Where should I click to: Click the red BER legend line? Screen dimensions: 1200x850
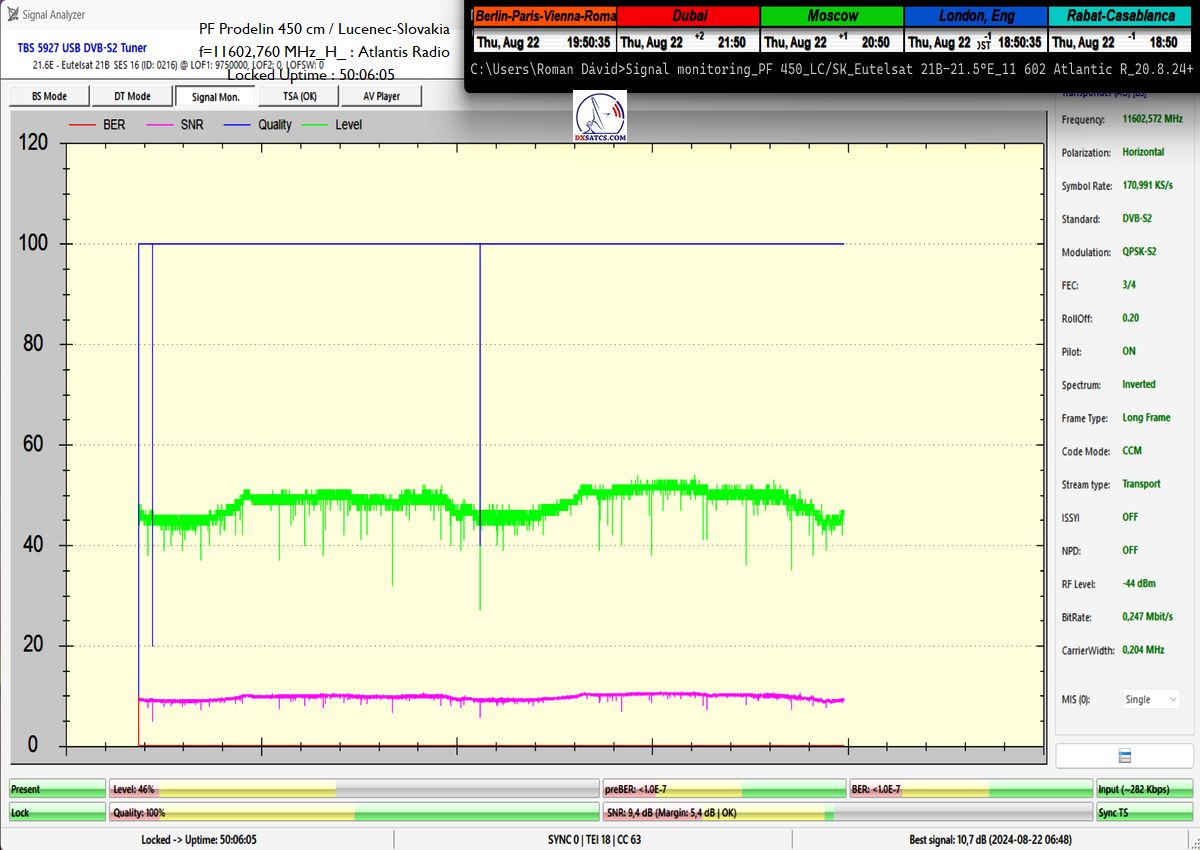tap(83, 125)
